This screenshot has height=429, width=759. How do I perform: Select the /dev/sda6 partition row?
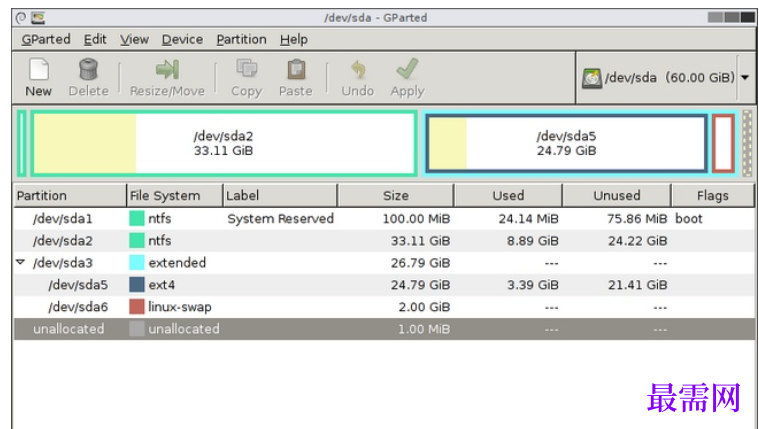tap(384, 306)
